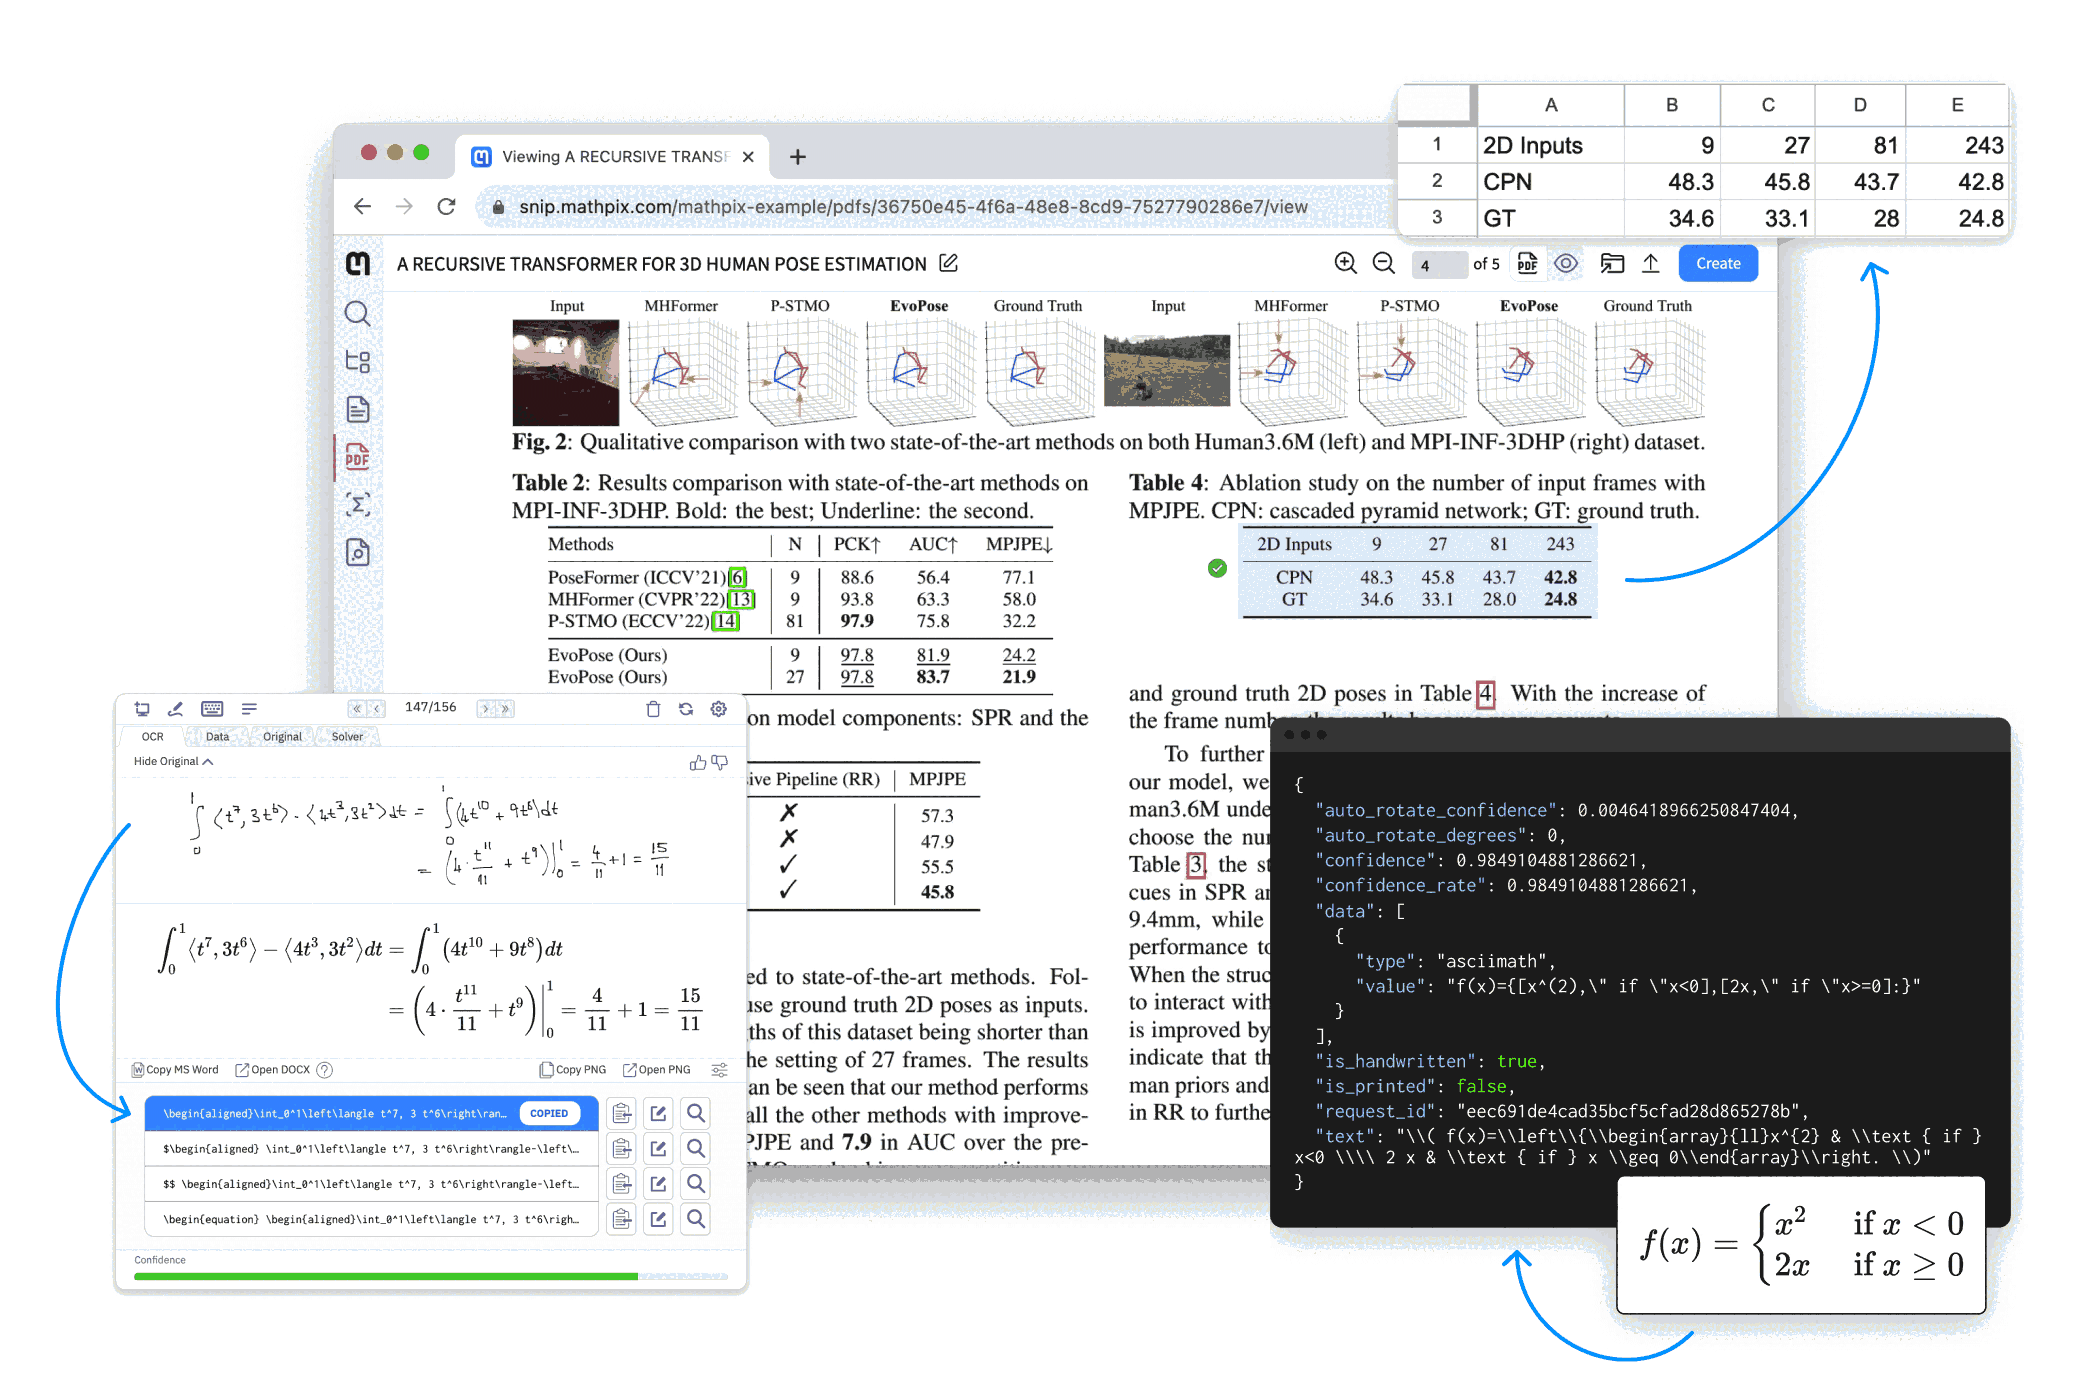Jump to the last snip with double-right chevron

(x=505, y=709)
